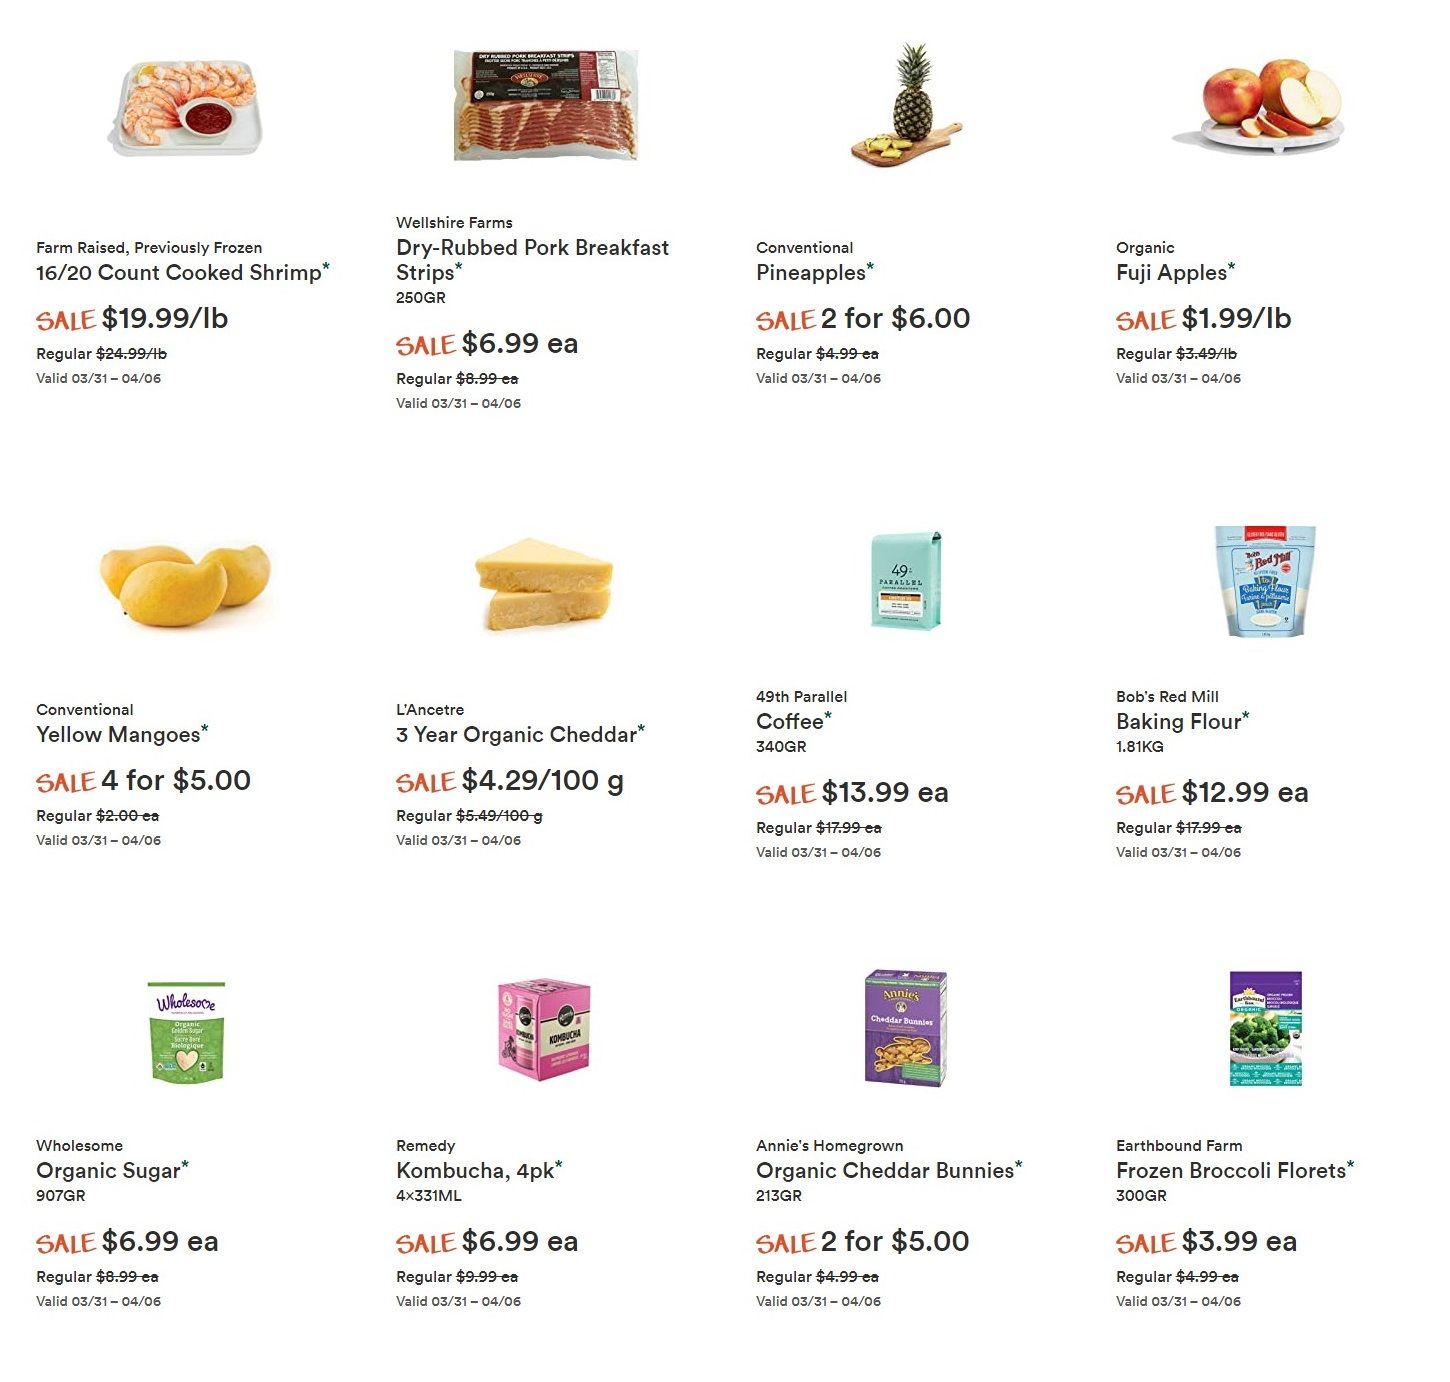Click the Pineapples 2 for $6.00 sale price
The width and height of the screenshot is (1450, 1382).
(895, 318)
